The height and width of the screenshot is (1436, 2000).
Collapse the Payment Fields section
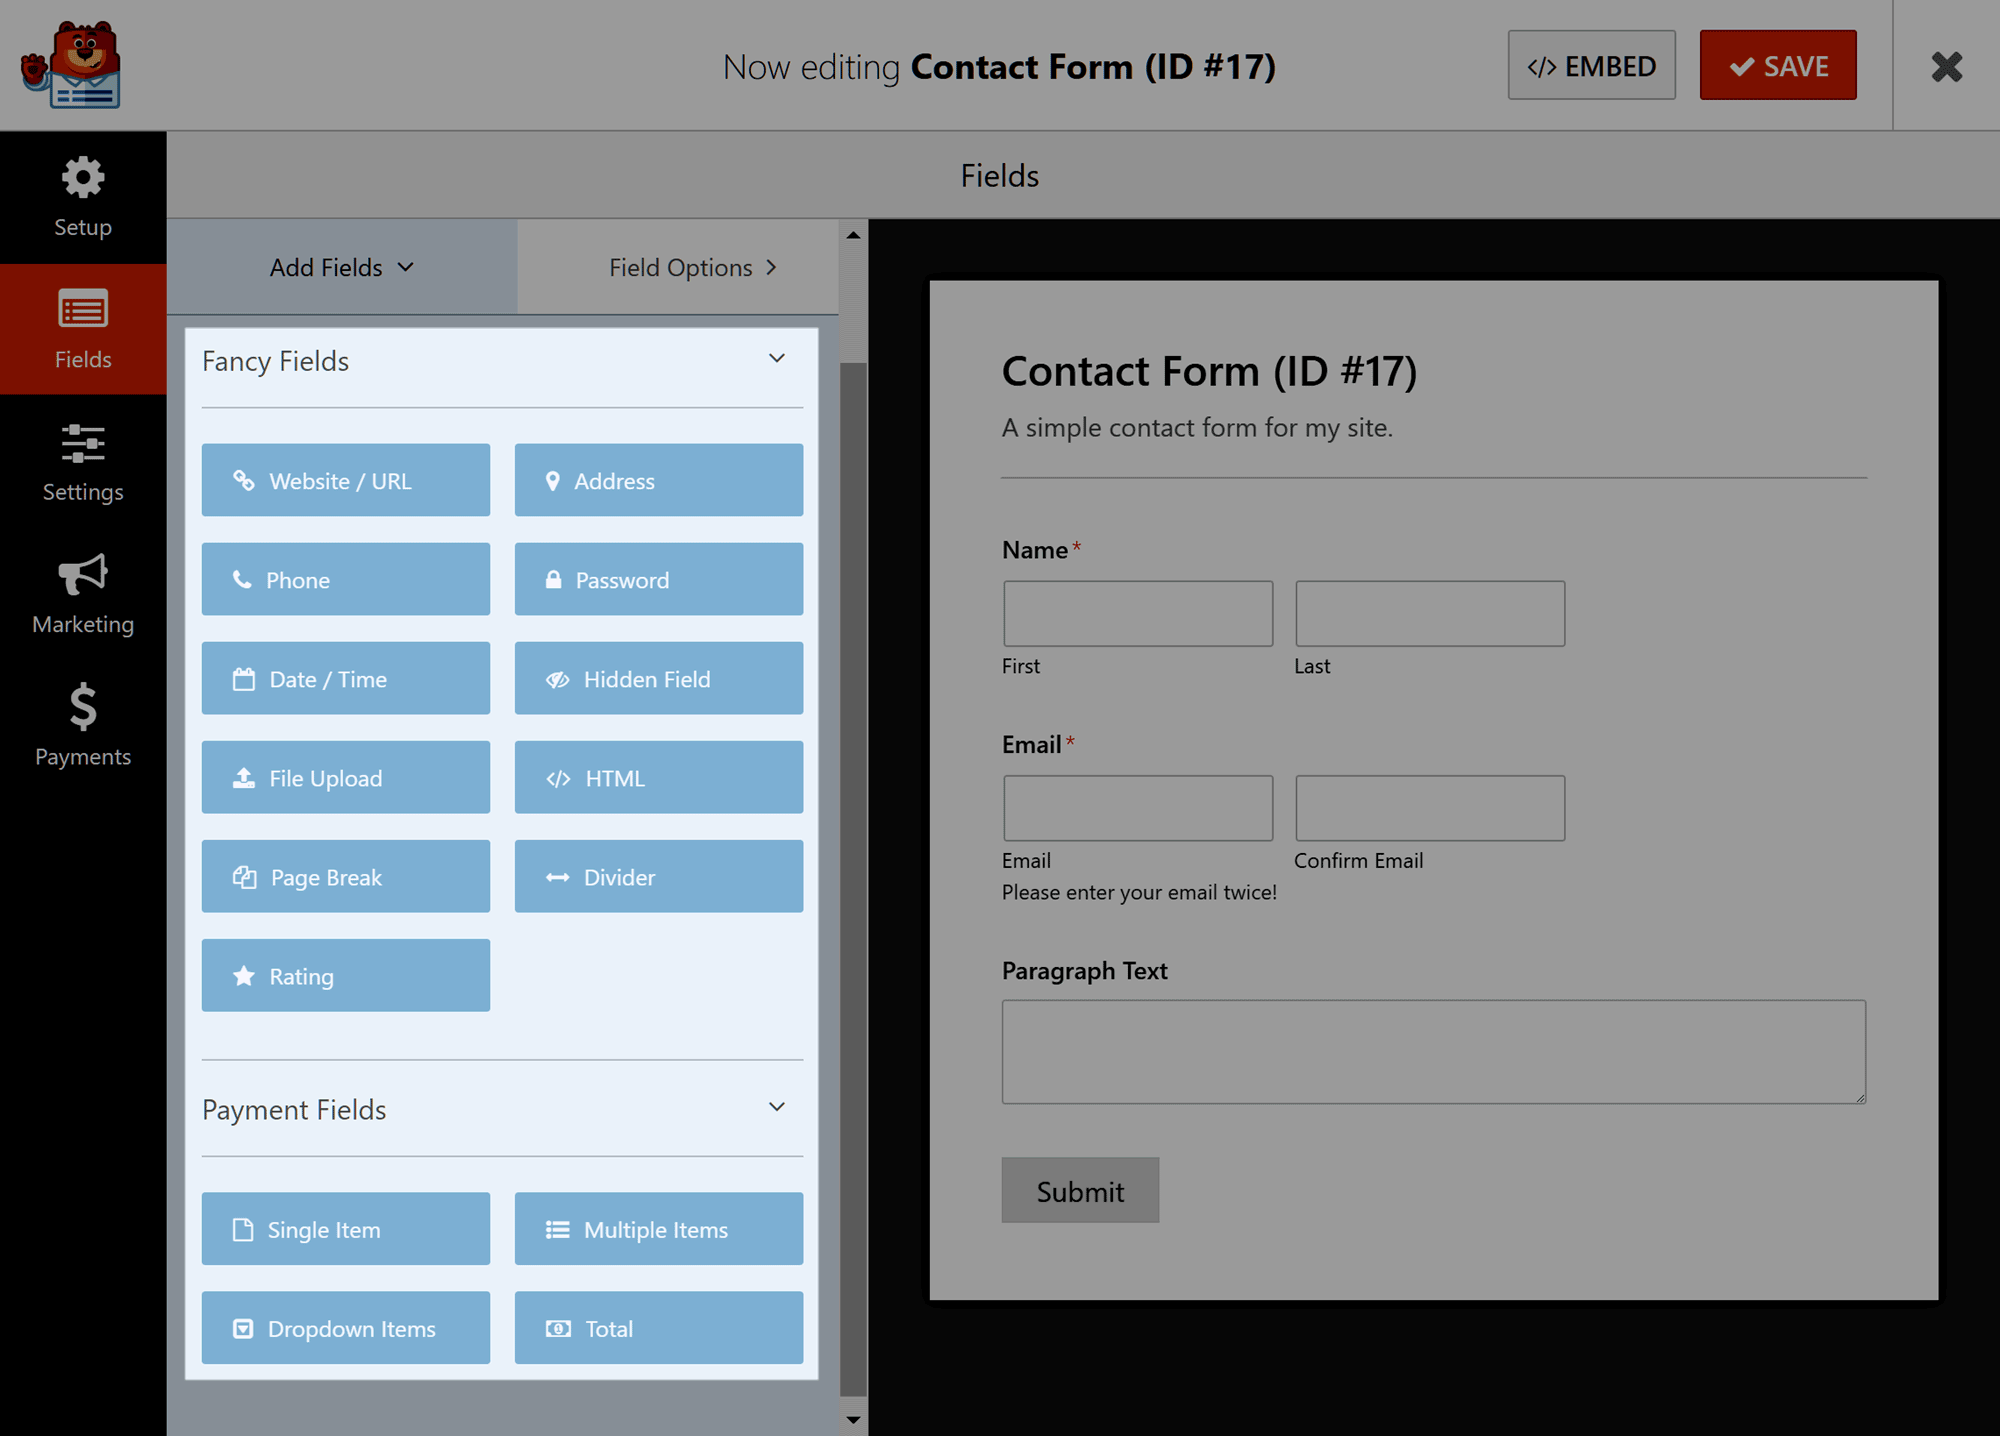(780, 1107)
